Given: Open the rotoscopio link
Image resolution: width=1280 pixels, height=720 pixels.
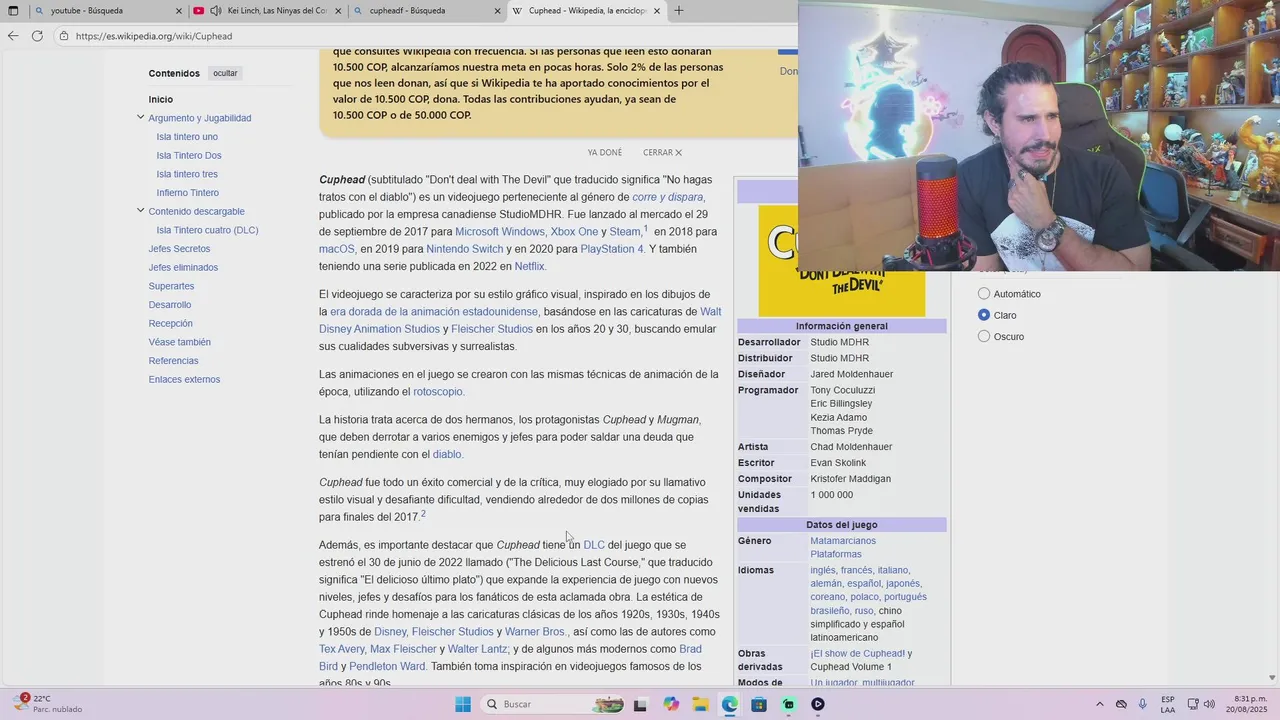Looking at the screenshot, I should pos(439,392).
